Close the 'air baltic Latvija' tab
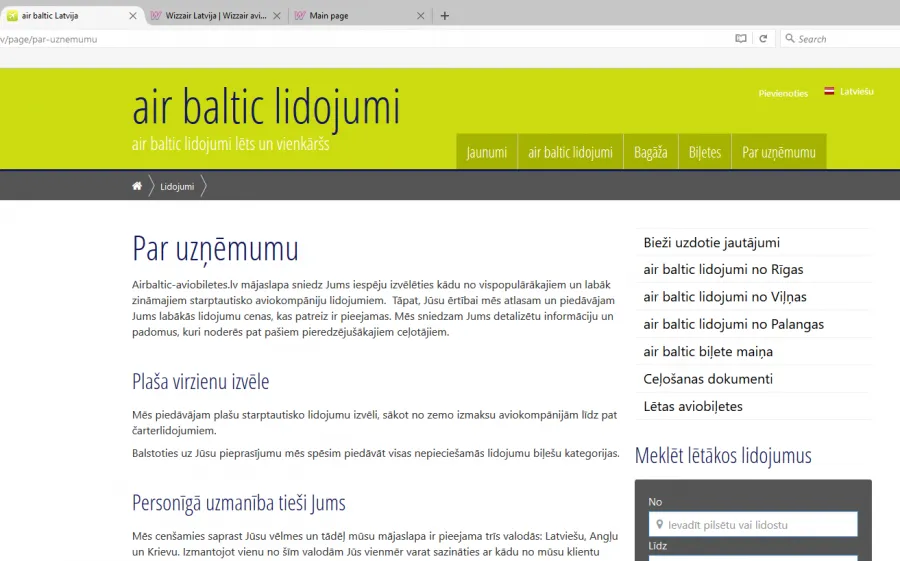Viewport: 900px width, 561px height. point(133,16)
